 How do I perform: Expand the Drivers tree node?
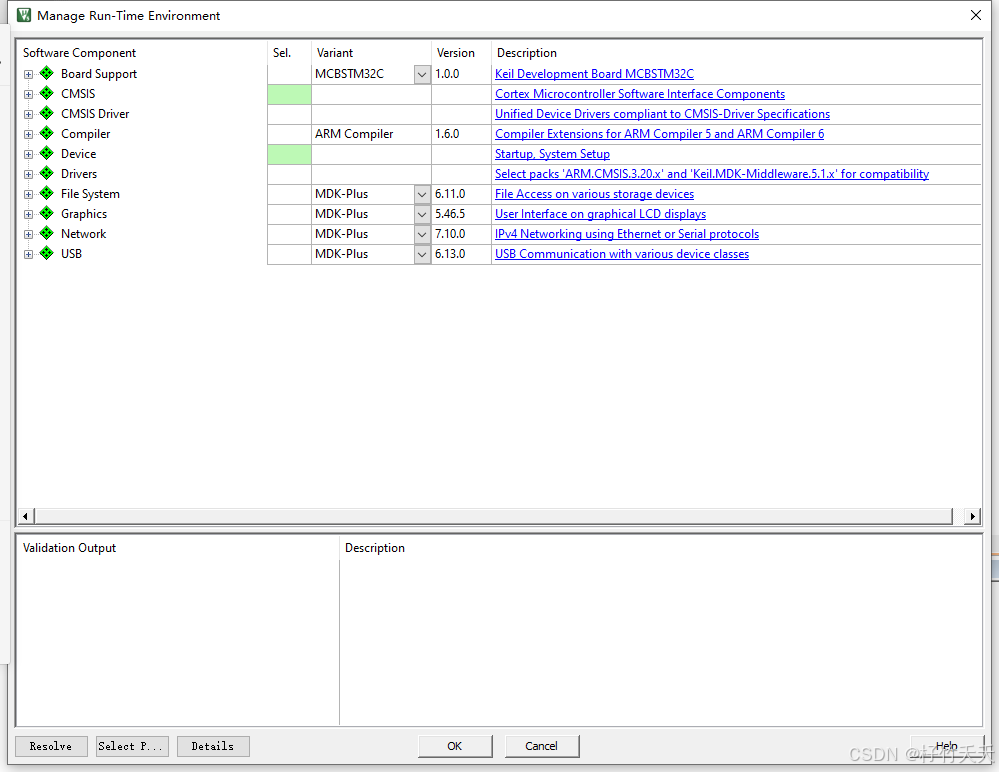point(28,175)
